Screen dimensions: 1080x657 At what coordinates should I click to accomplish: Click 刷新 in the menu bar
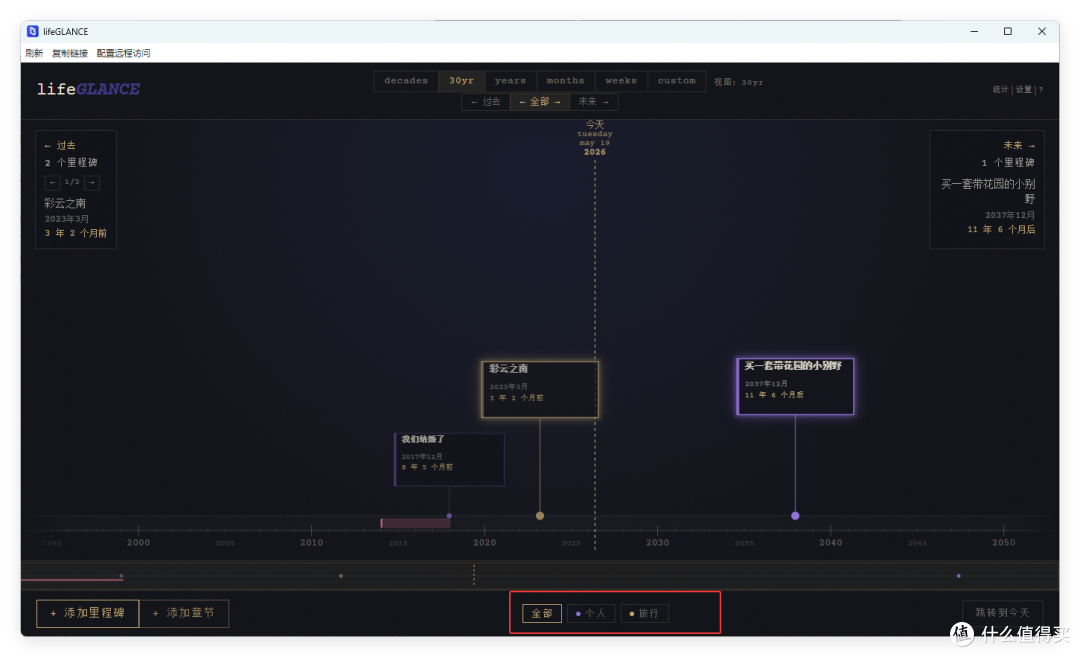click(34, 53)
